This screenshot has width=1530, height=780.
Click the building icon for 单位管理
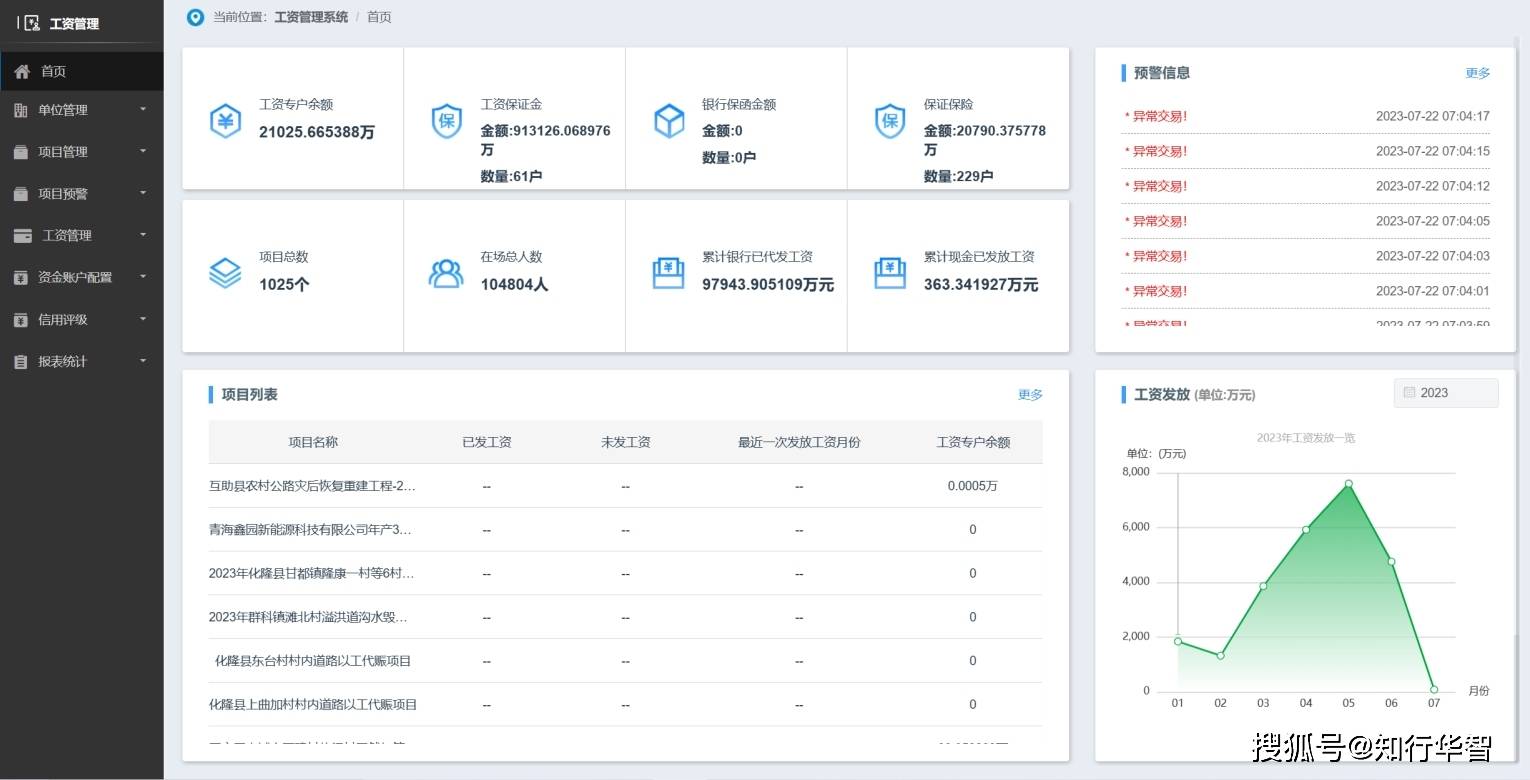[21, 110]
